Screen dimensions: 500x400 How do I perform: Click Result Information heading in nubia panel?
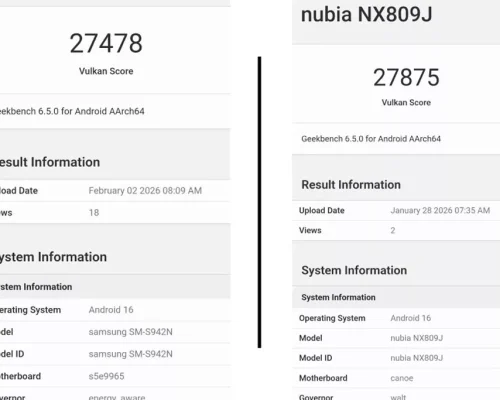point(351,185)
